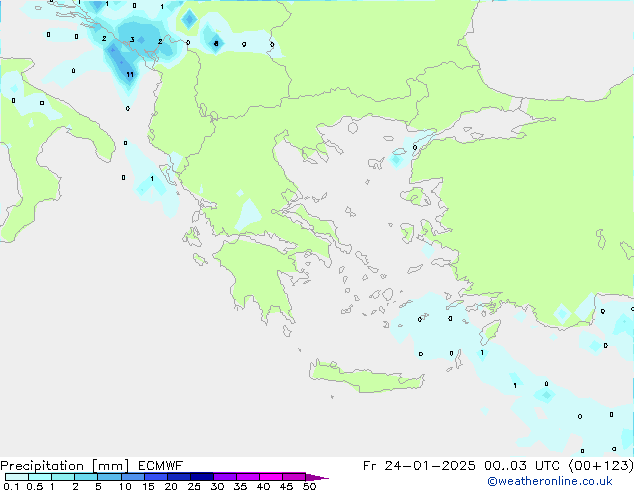Click the "(00+123)" forecast offset text
This screenshot has height=490, width=634.
(x=601, y=466)
